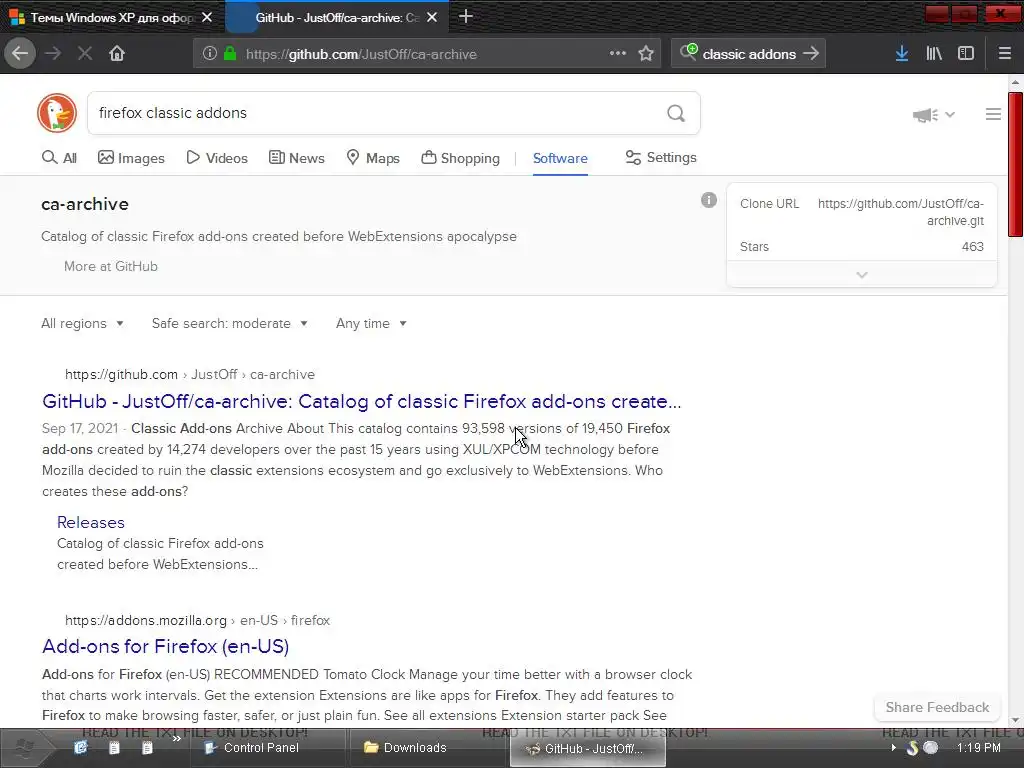
Task: Click the search engine magnifier icon in search box
Action: coord(688,52)
